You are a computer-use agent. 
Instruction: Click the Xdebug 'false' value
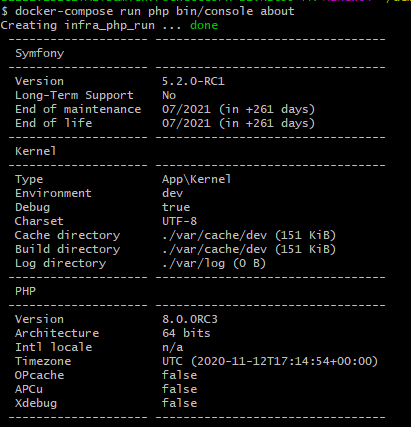(180, 403)
